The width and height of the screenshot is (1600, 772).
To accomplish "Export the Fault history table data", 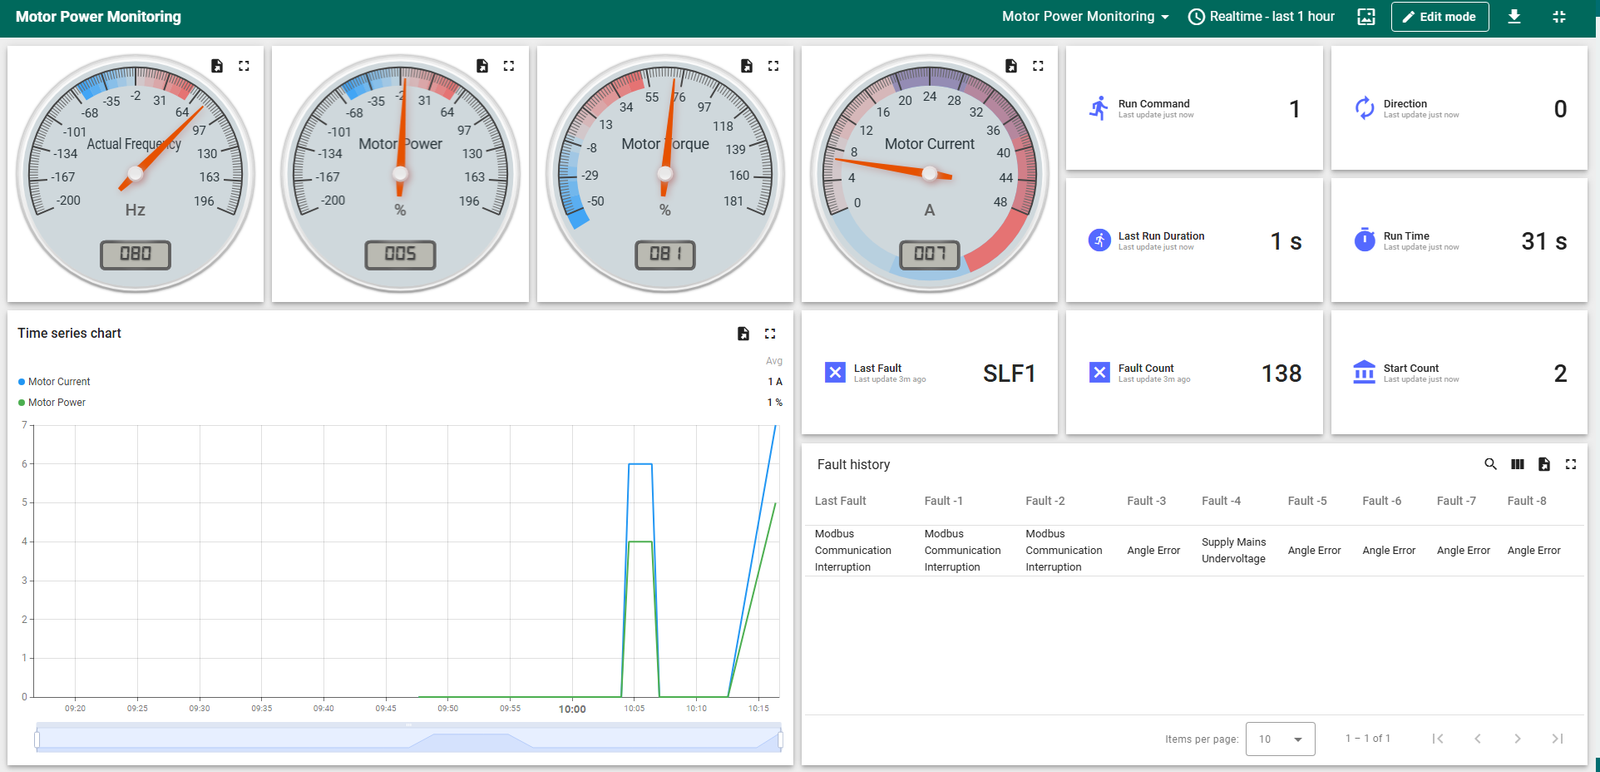I will click(1544, 464).
